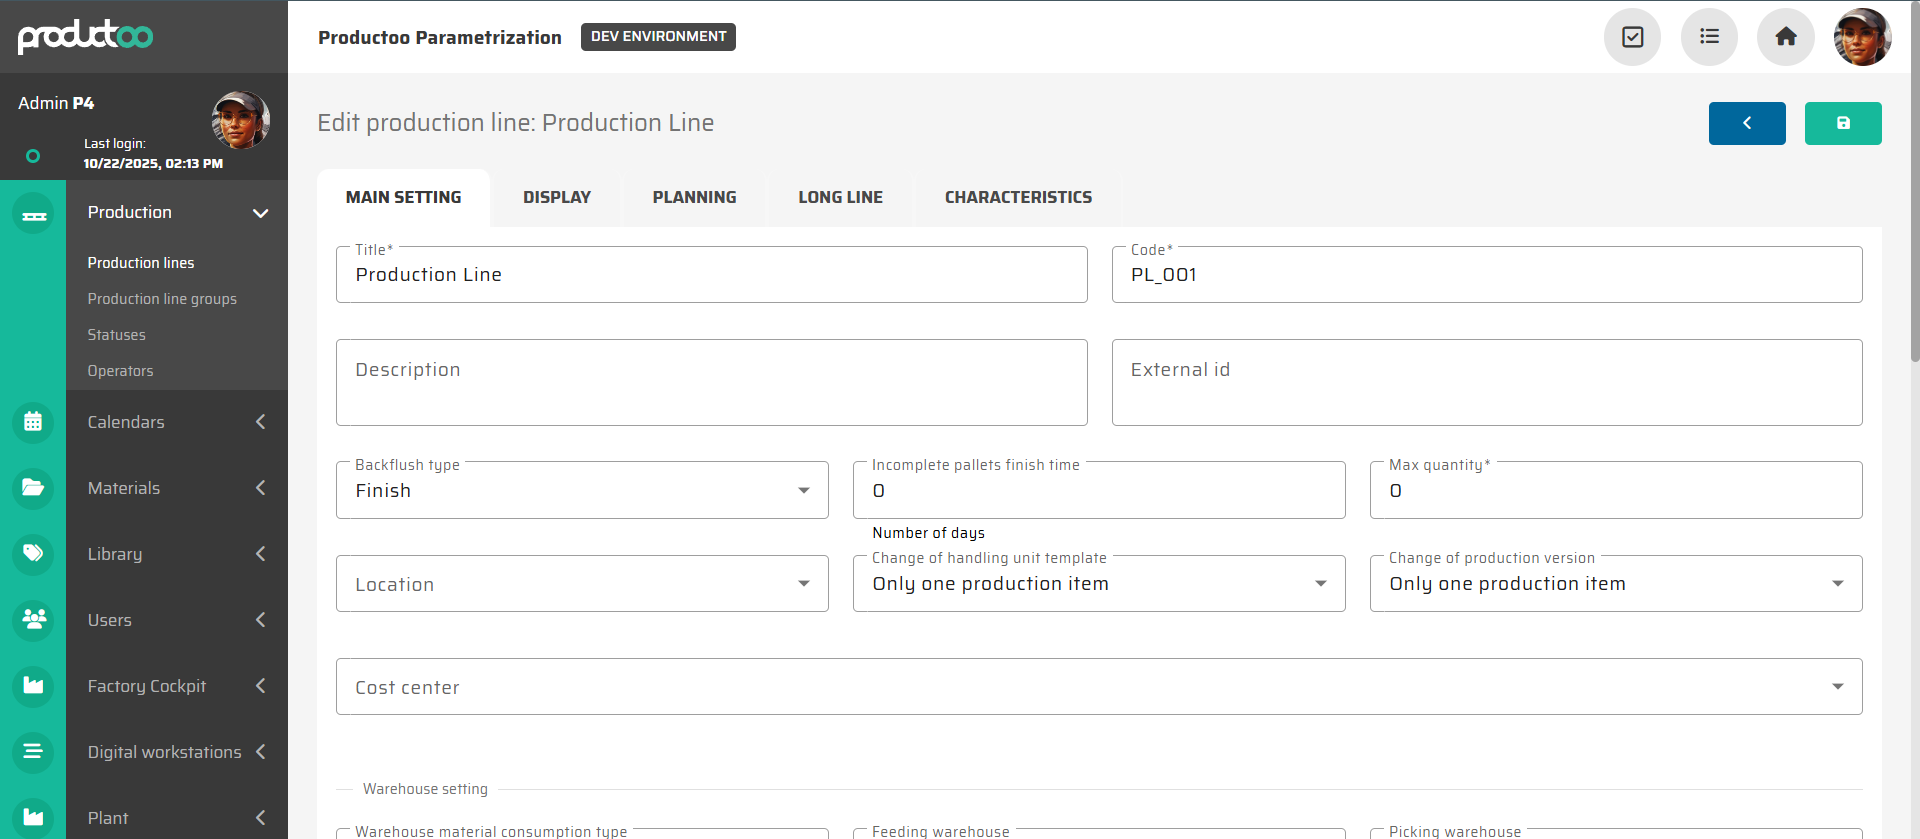Go to Operators in sidebar
This screenshot has width=1920, height=839.
point(120,371)
